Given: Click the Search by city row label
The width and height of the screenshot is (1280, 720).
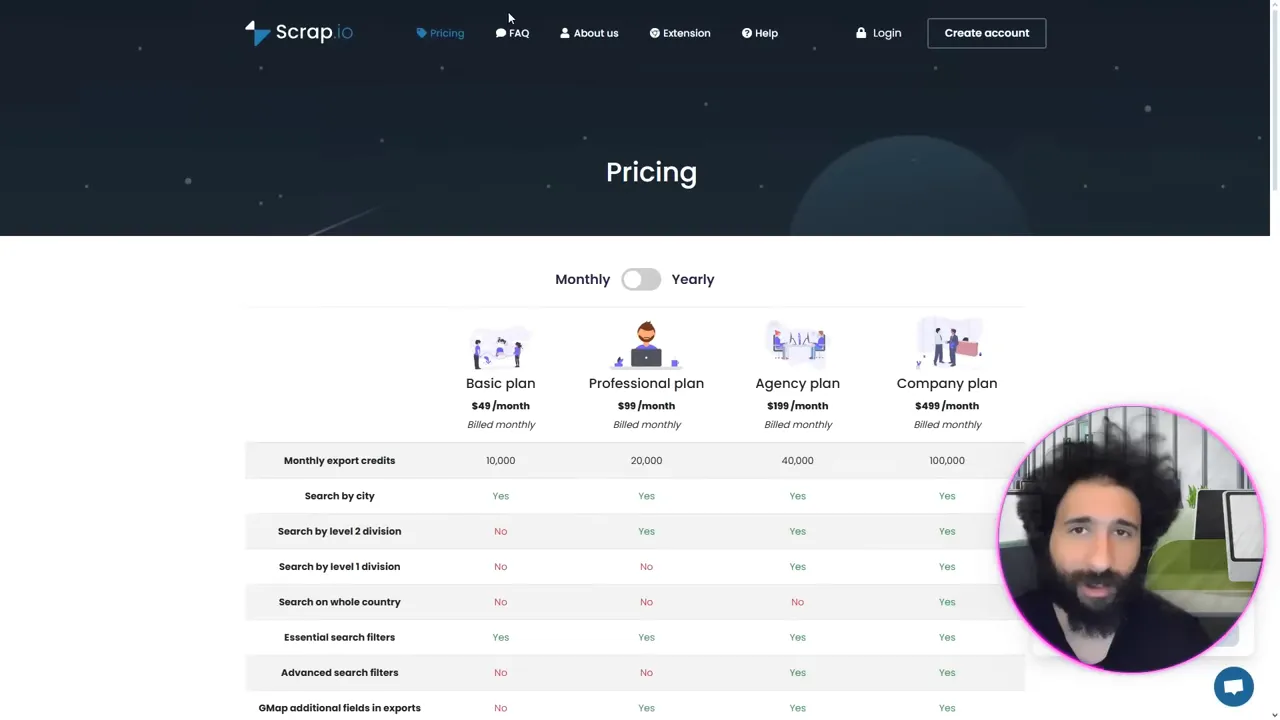Looking at the screenshot, I should 339,496.
